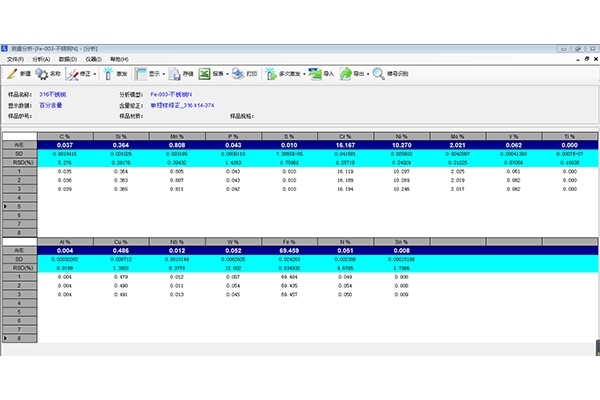Open the 仪器(I) menu
Viewport: 600px width, 400px height.
pos(91,59)
